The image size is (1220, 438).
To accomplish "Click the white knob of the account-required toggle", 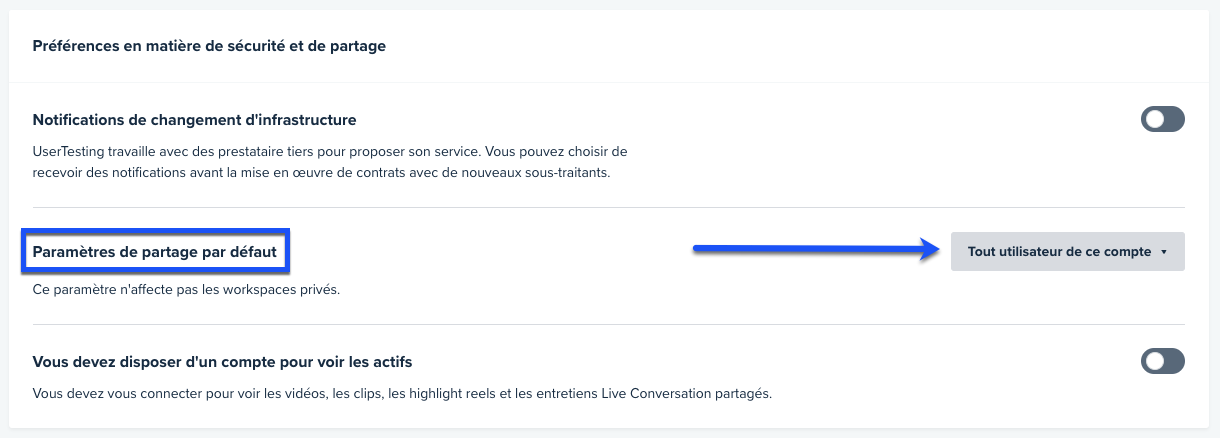I will click(x=1154, y=361).
